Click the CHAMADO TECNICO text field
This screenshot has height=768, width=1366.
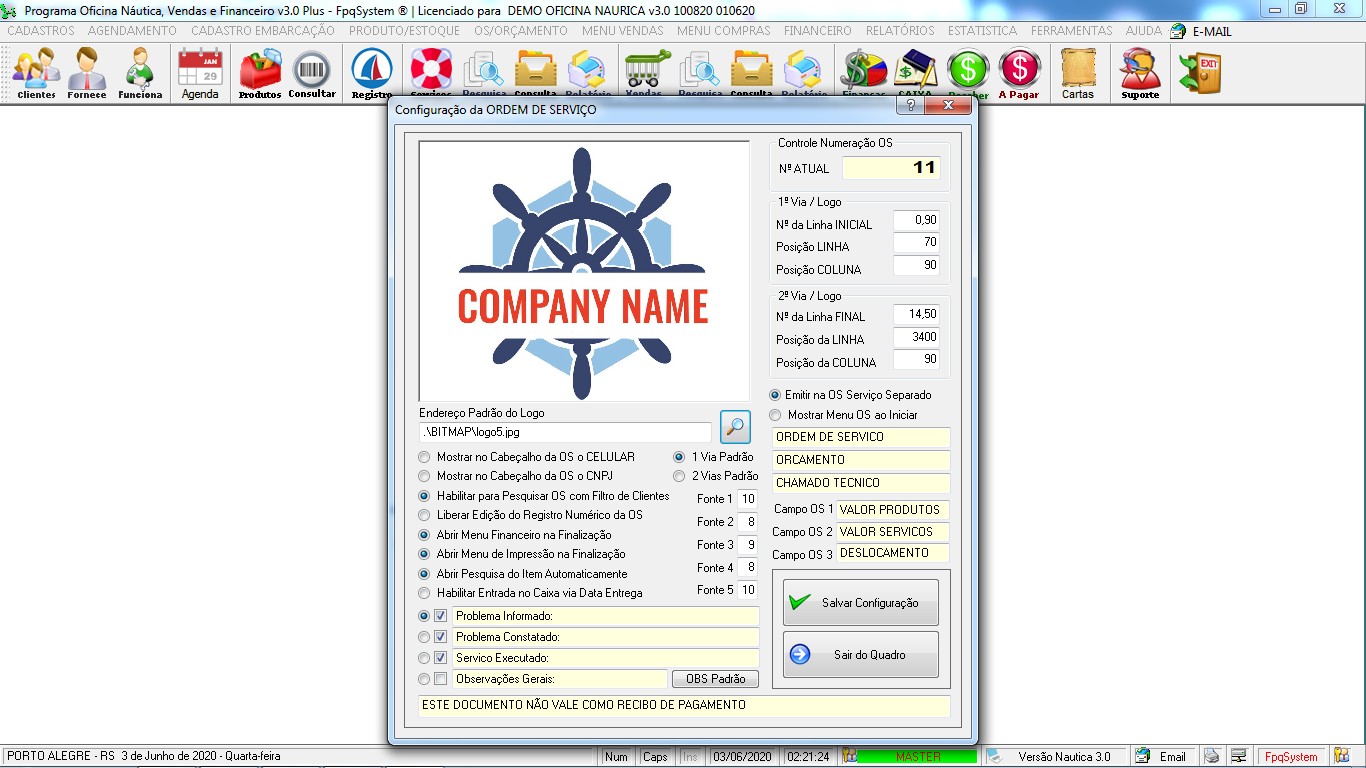coord(861,483)
